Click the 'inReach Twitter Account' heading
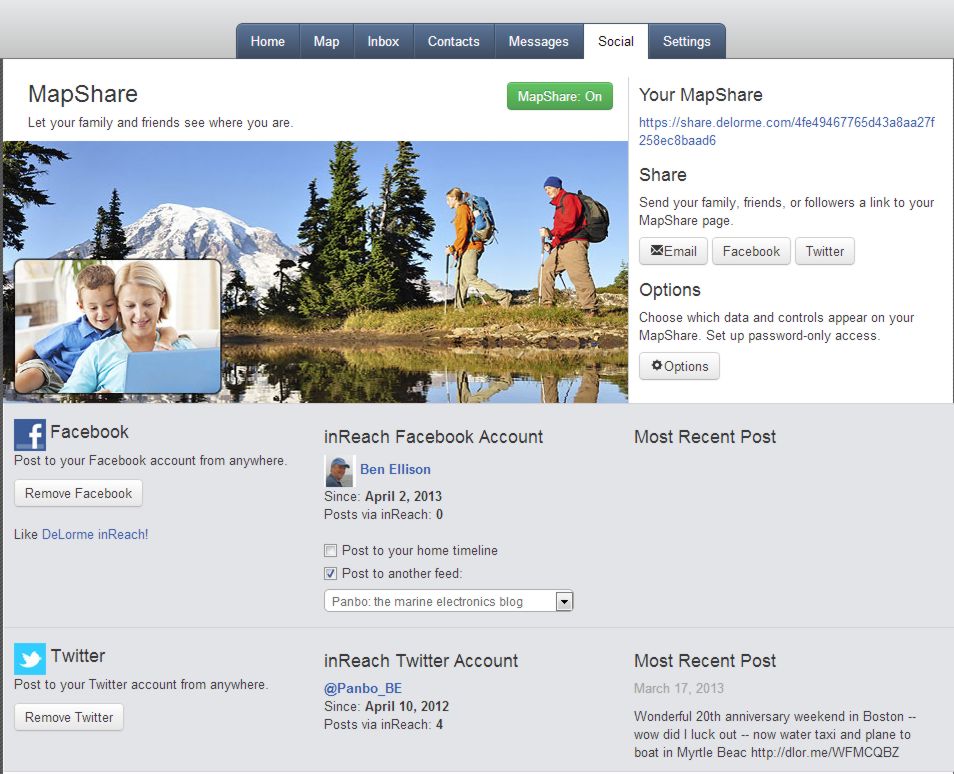Screen dimensions: 954x774 [x=421, y=661]
